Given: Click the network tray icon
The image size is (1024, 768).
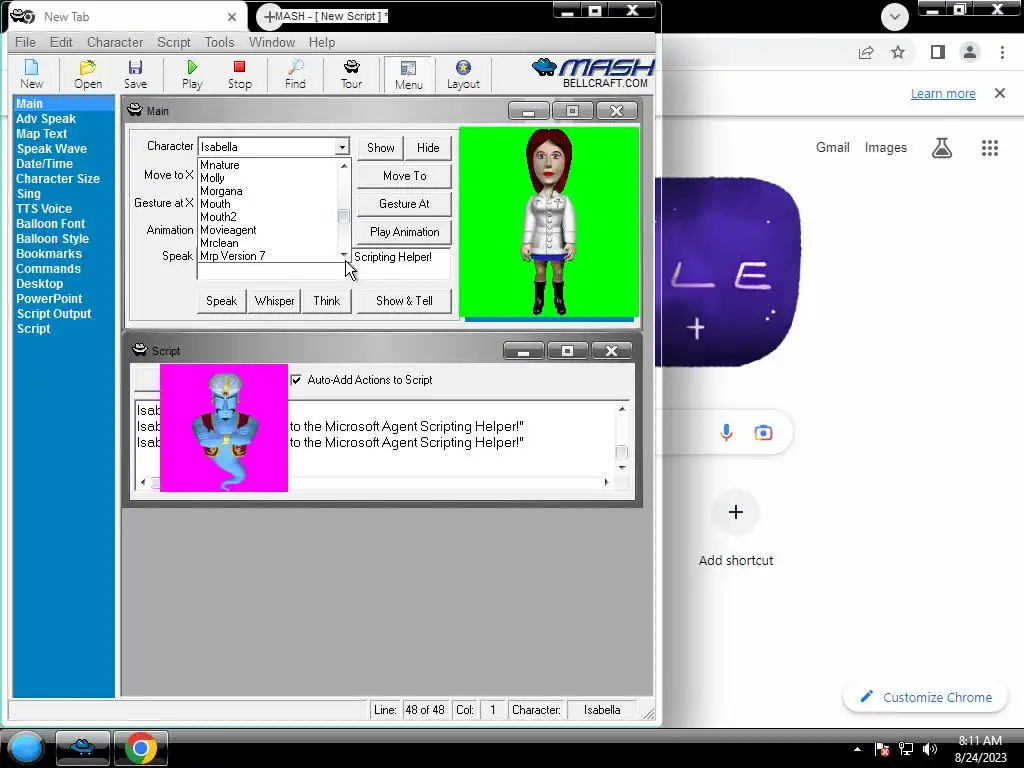Looking at the screenshot, I should 906,748.
